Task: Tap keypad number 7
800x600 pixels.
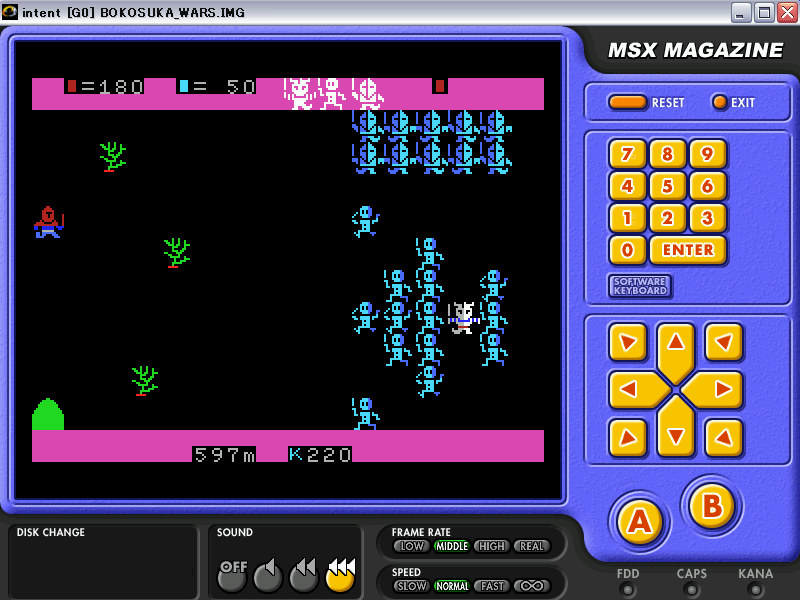Action: pyautogui.click(x=627, y=154)
